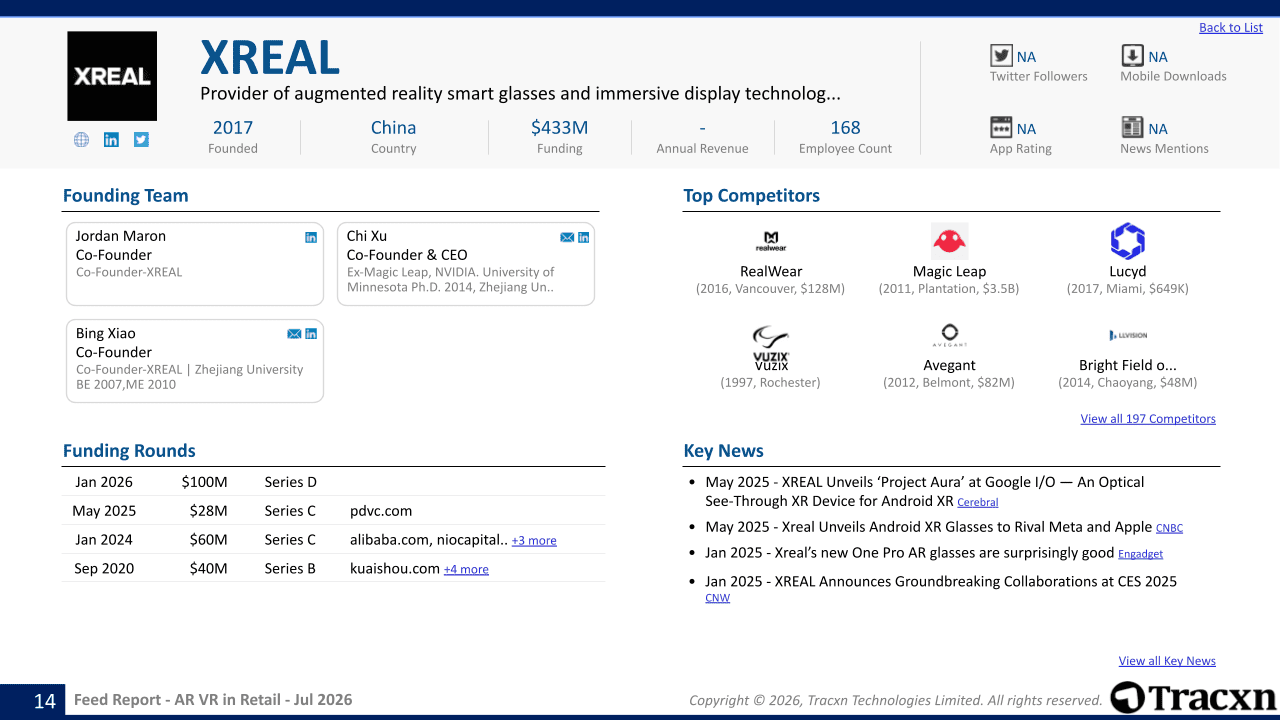This screenshot has width=1280, height=720.
Task: Click the Lucyd competitor logo
Action: (x=1127, y=242)
